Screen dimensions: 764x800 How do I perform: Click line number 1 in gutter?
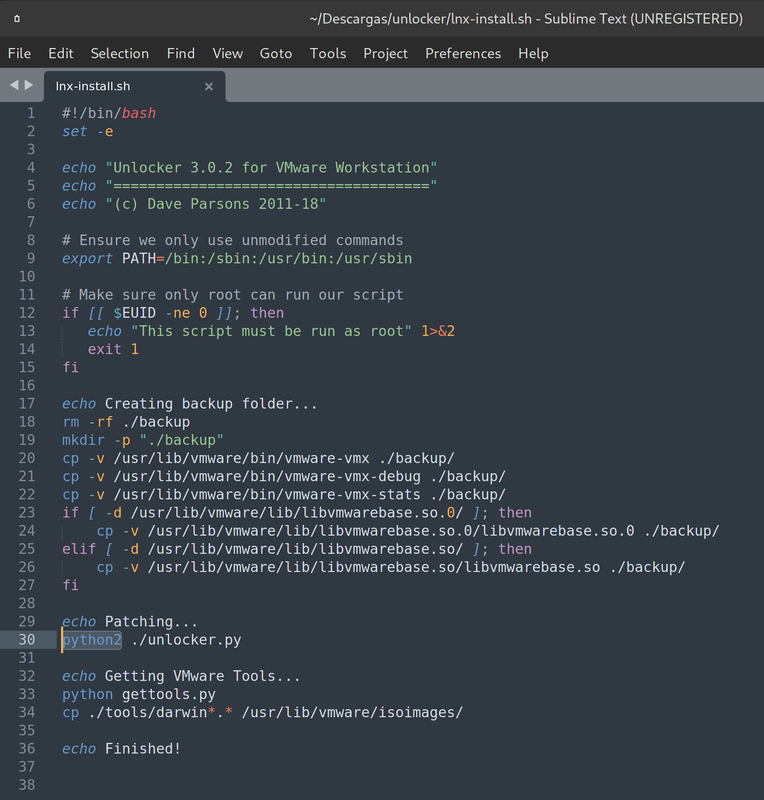click(x=31, y=113)
